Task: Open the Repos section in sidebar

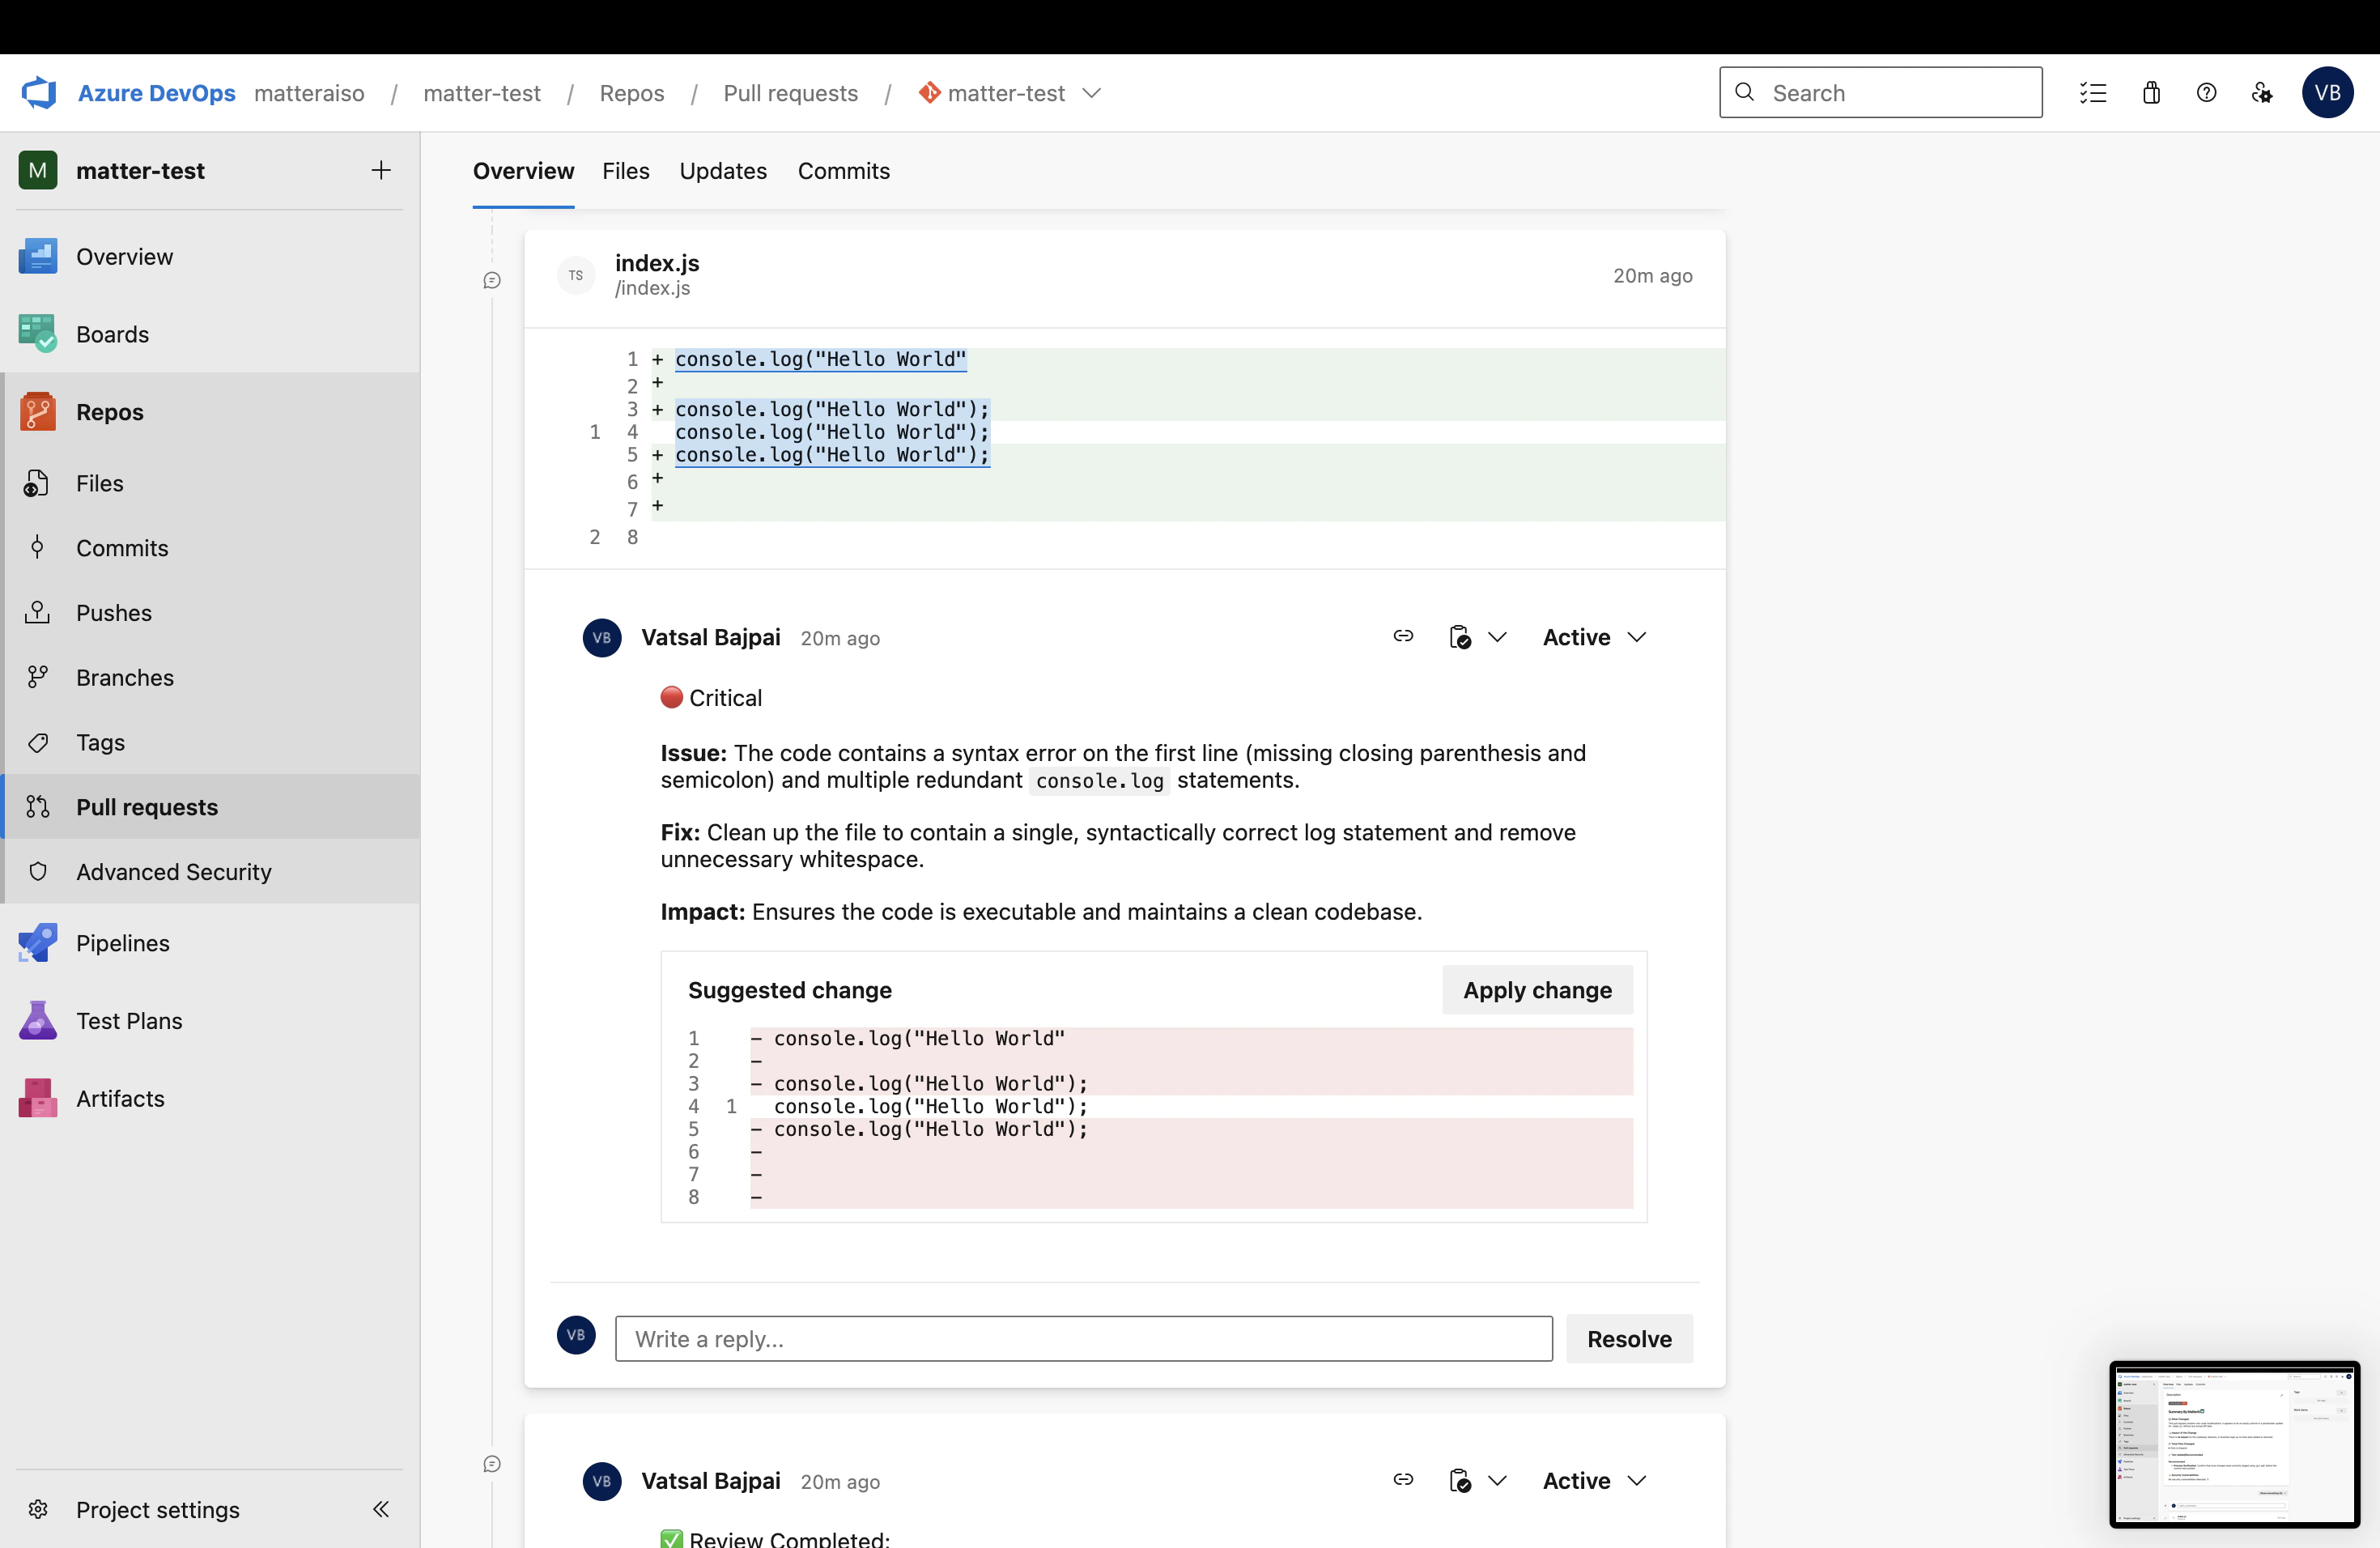Action: pyautogui.click(x=109, y=411)
